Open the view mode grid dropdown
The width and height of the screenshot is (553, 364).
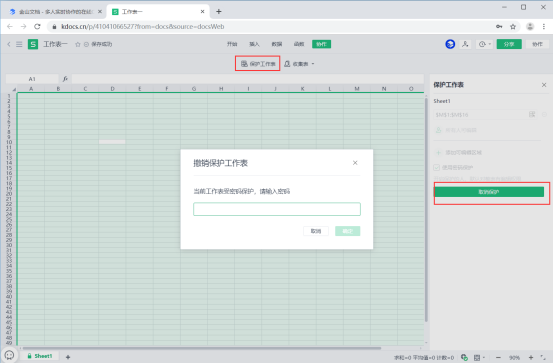pyautogui.click(x=479, y=358)
